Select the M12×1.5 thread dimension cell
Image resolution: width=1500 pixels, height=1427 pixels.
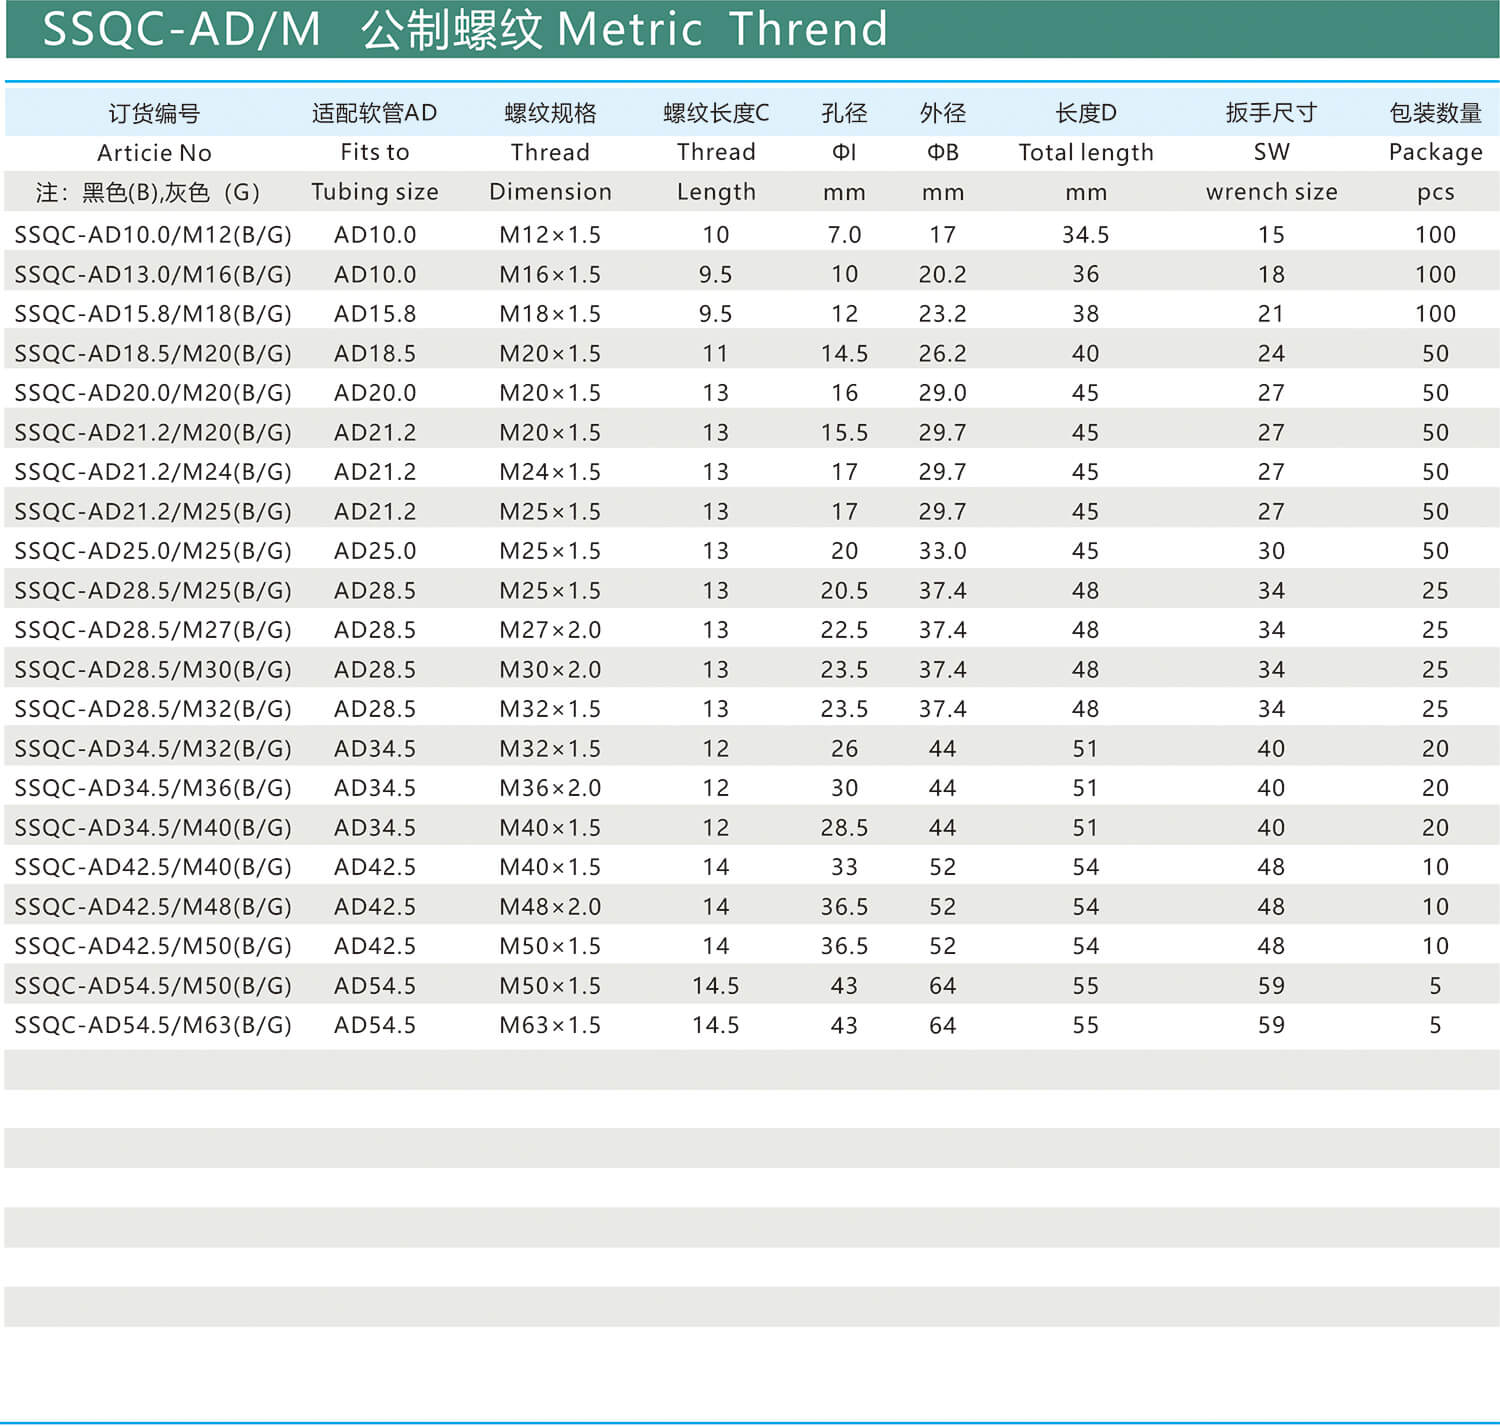550,235
